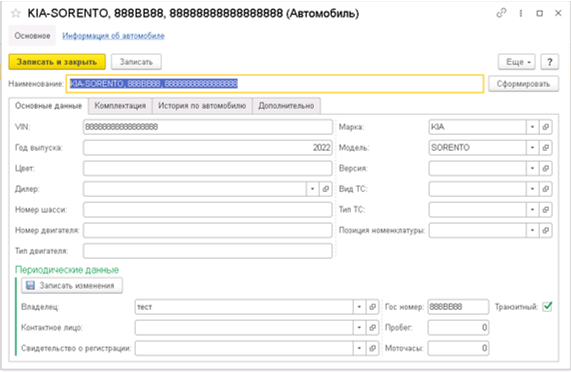The image size is (571, 372).
Task: Expand the Марка dropdown list
Action: coord(532,127)
